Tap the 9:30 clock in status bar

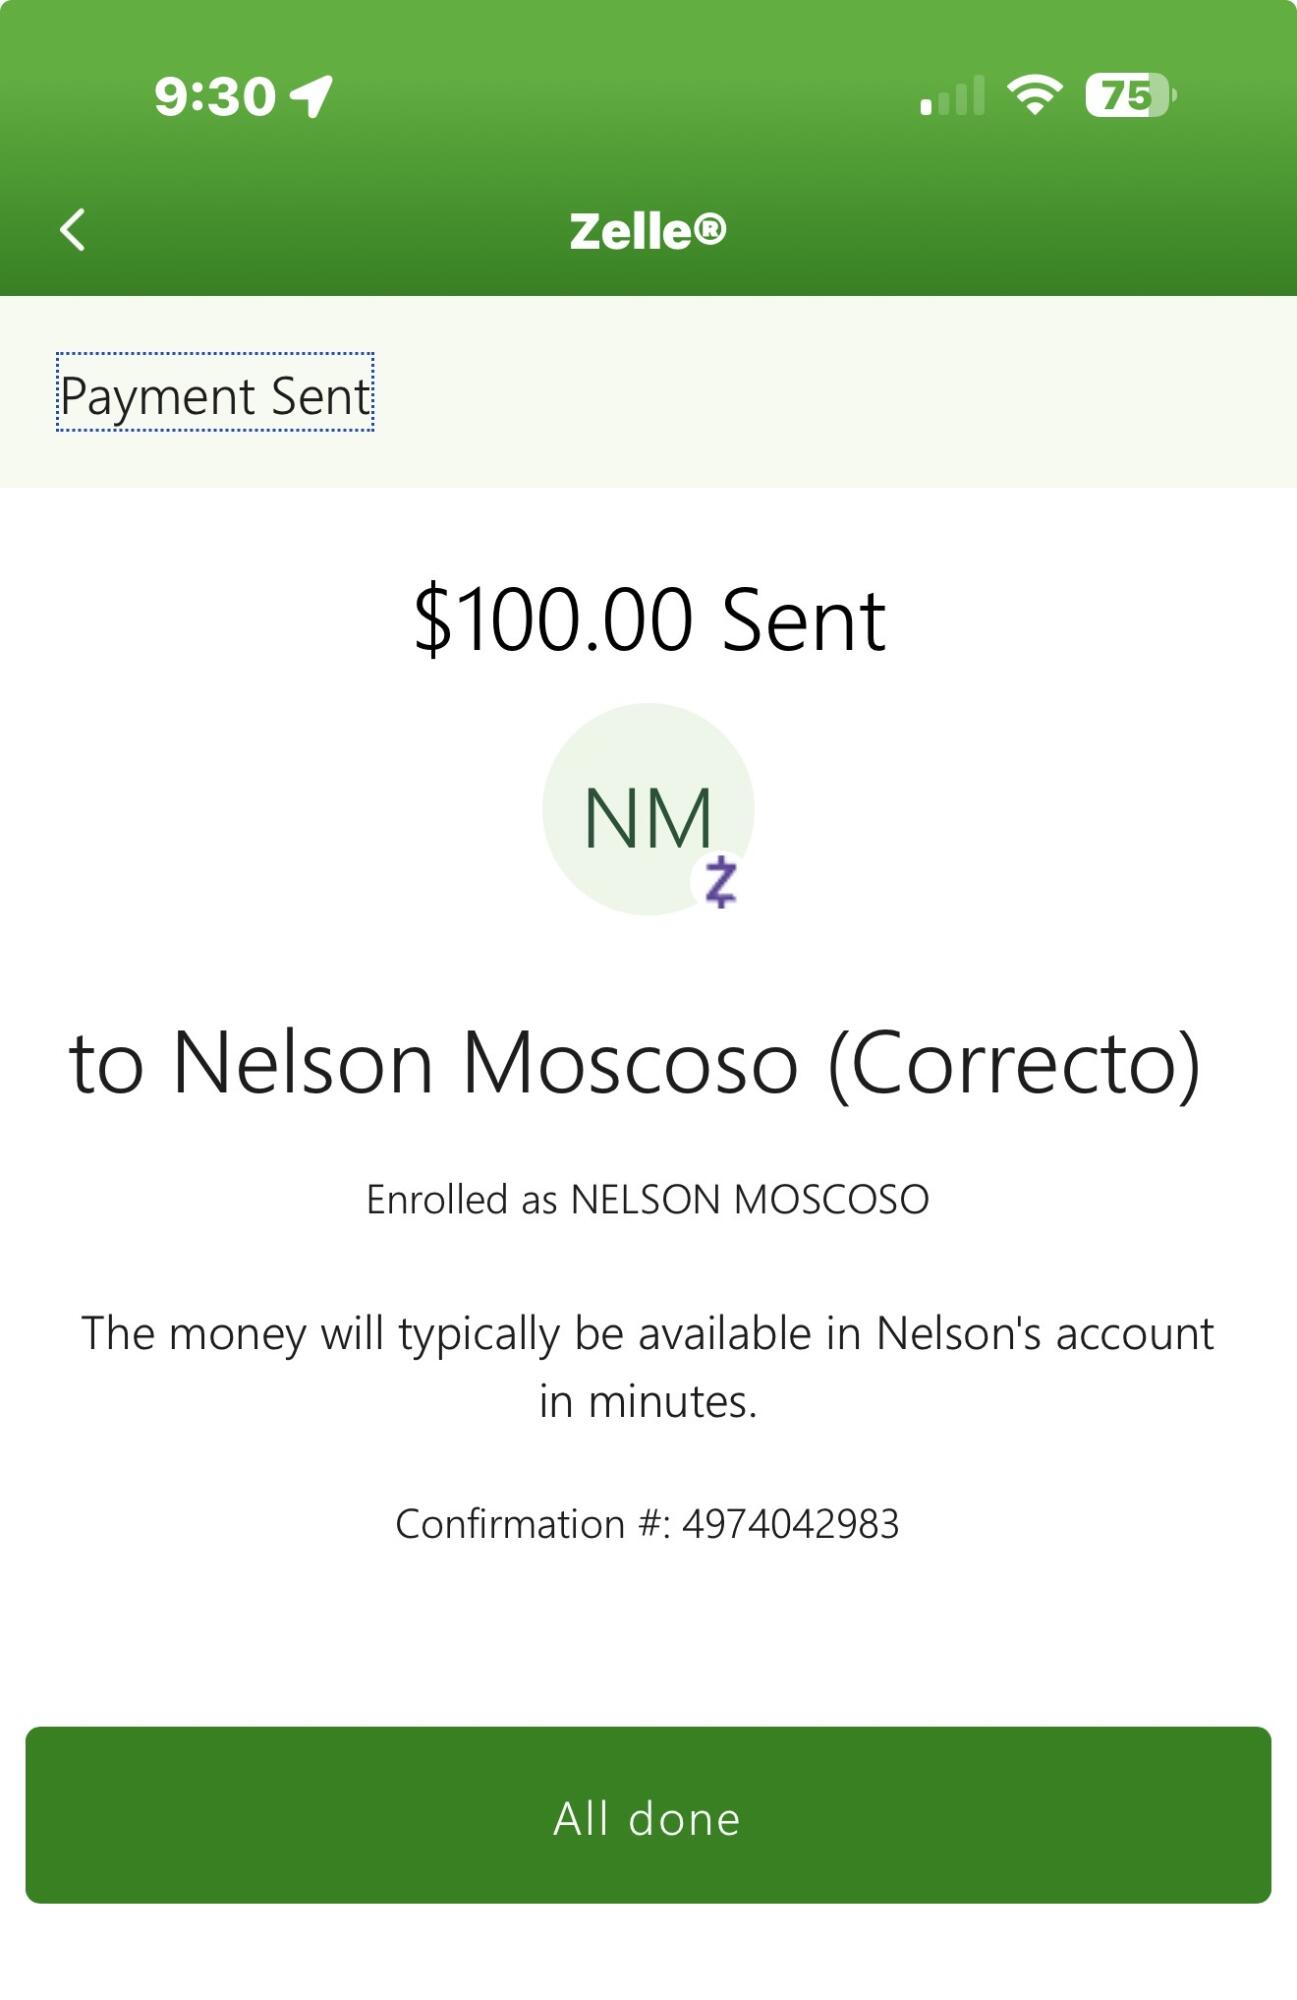pyautogui.click(x=215, y=97)
